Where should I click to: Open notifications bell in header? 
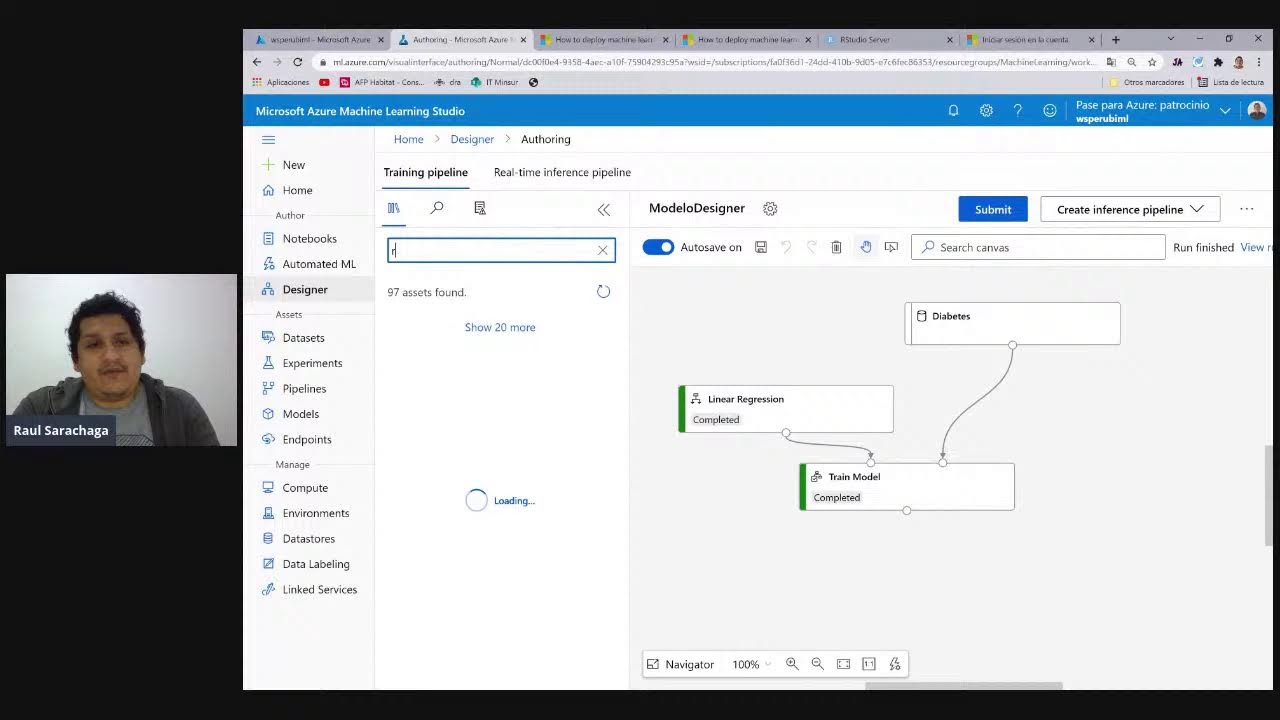954,111
